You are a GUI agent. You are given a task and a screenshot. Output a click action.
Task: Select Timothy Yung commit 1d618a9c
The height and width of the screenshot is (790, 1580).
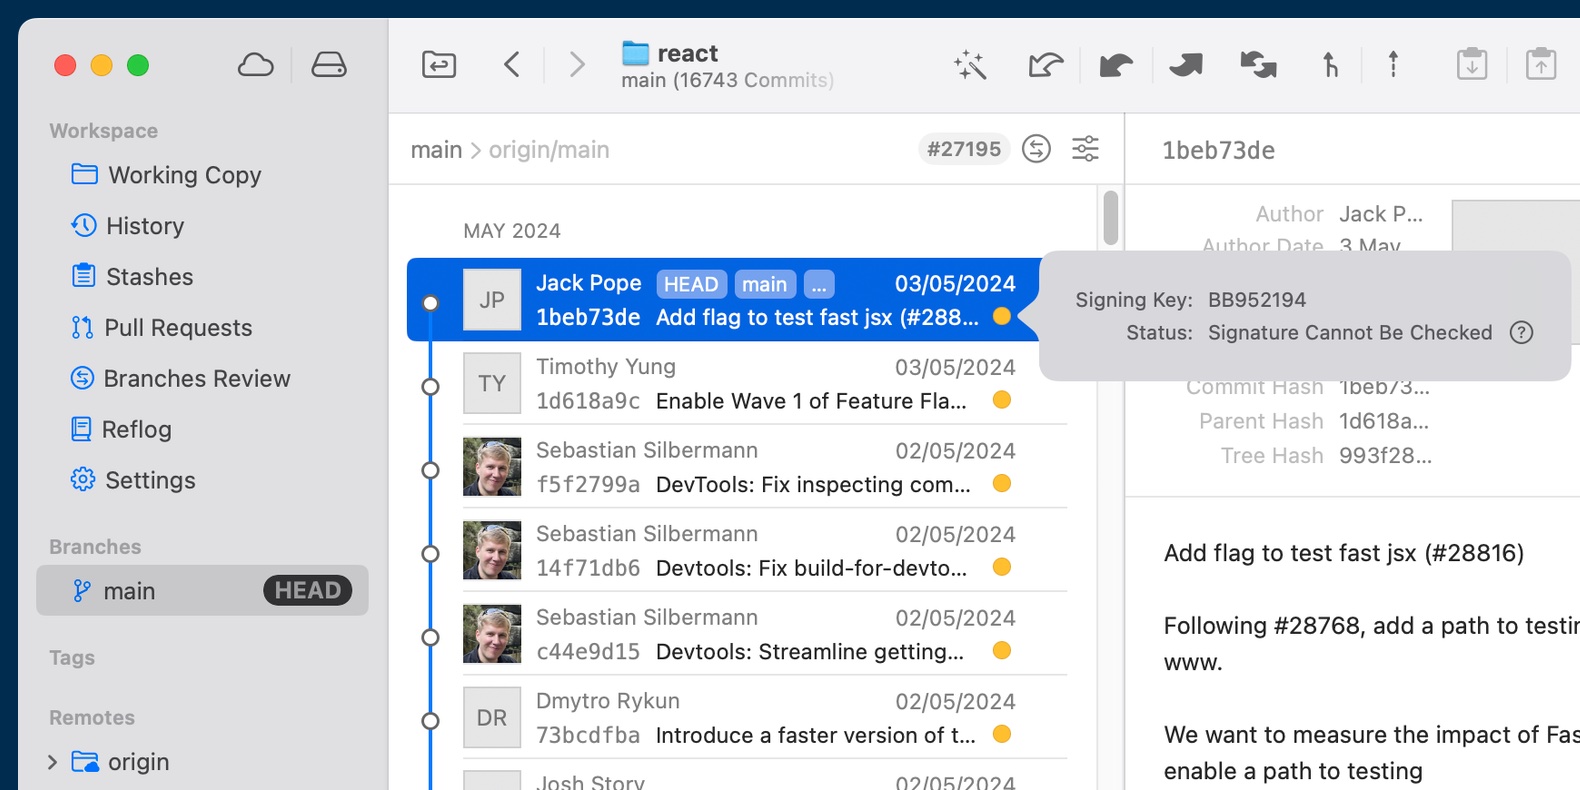click(x=750, y=384)
